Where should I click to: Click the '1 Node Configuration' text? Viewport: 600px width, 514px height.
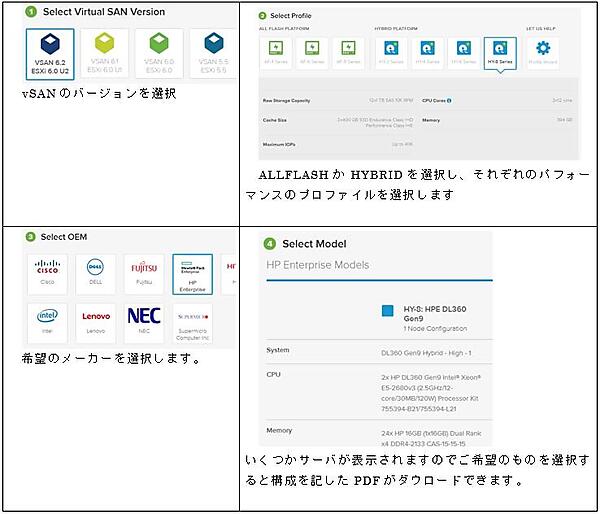point(435,328)
